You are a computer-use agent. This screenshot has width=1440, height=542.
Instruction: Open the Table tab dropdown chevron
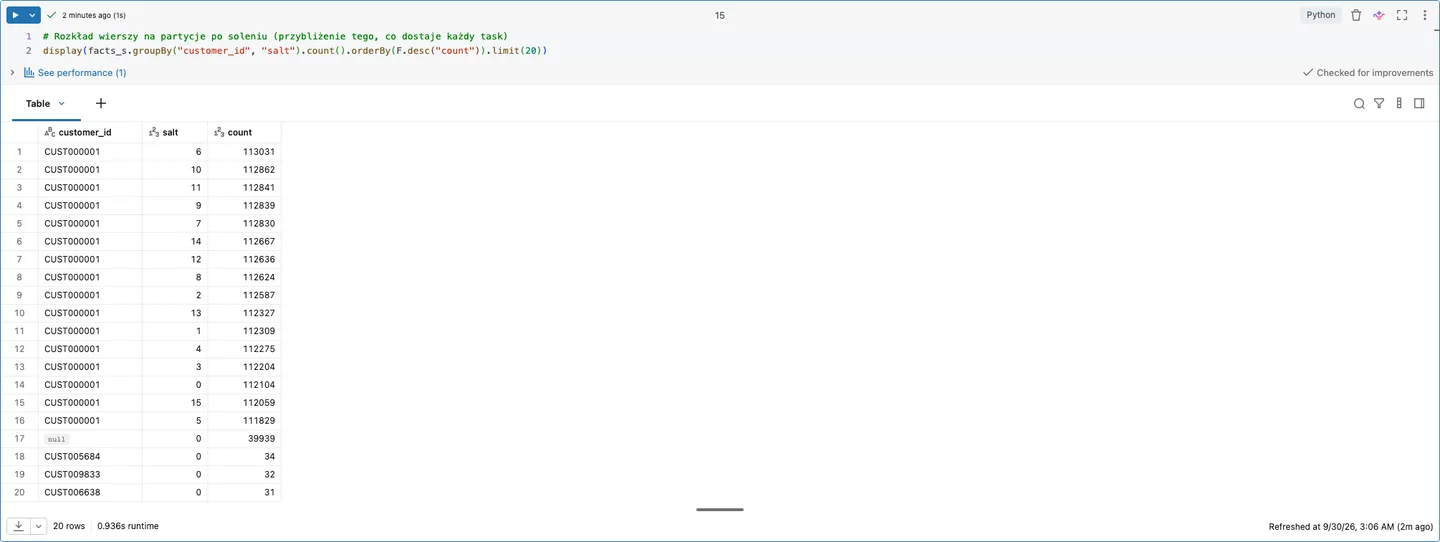click(62, 103)
